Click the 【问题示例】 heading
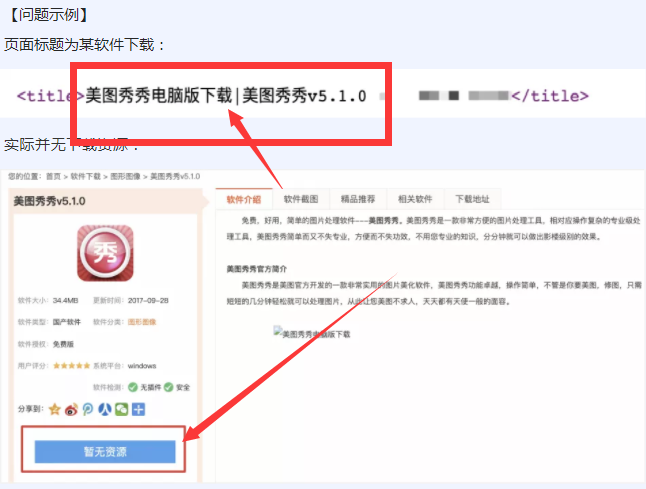646x489 pixels. click(x=48, y=15)
